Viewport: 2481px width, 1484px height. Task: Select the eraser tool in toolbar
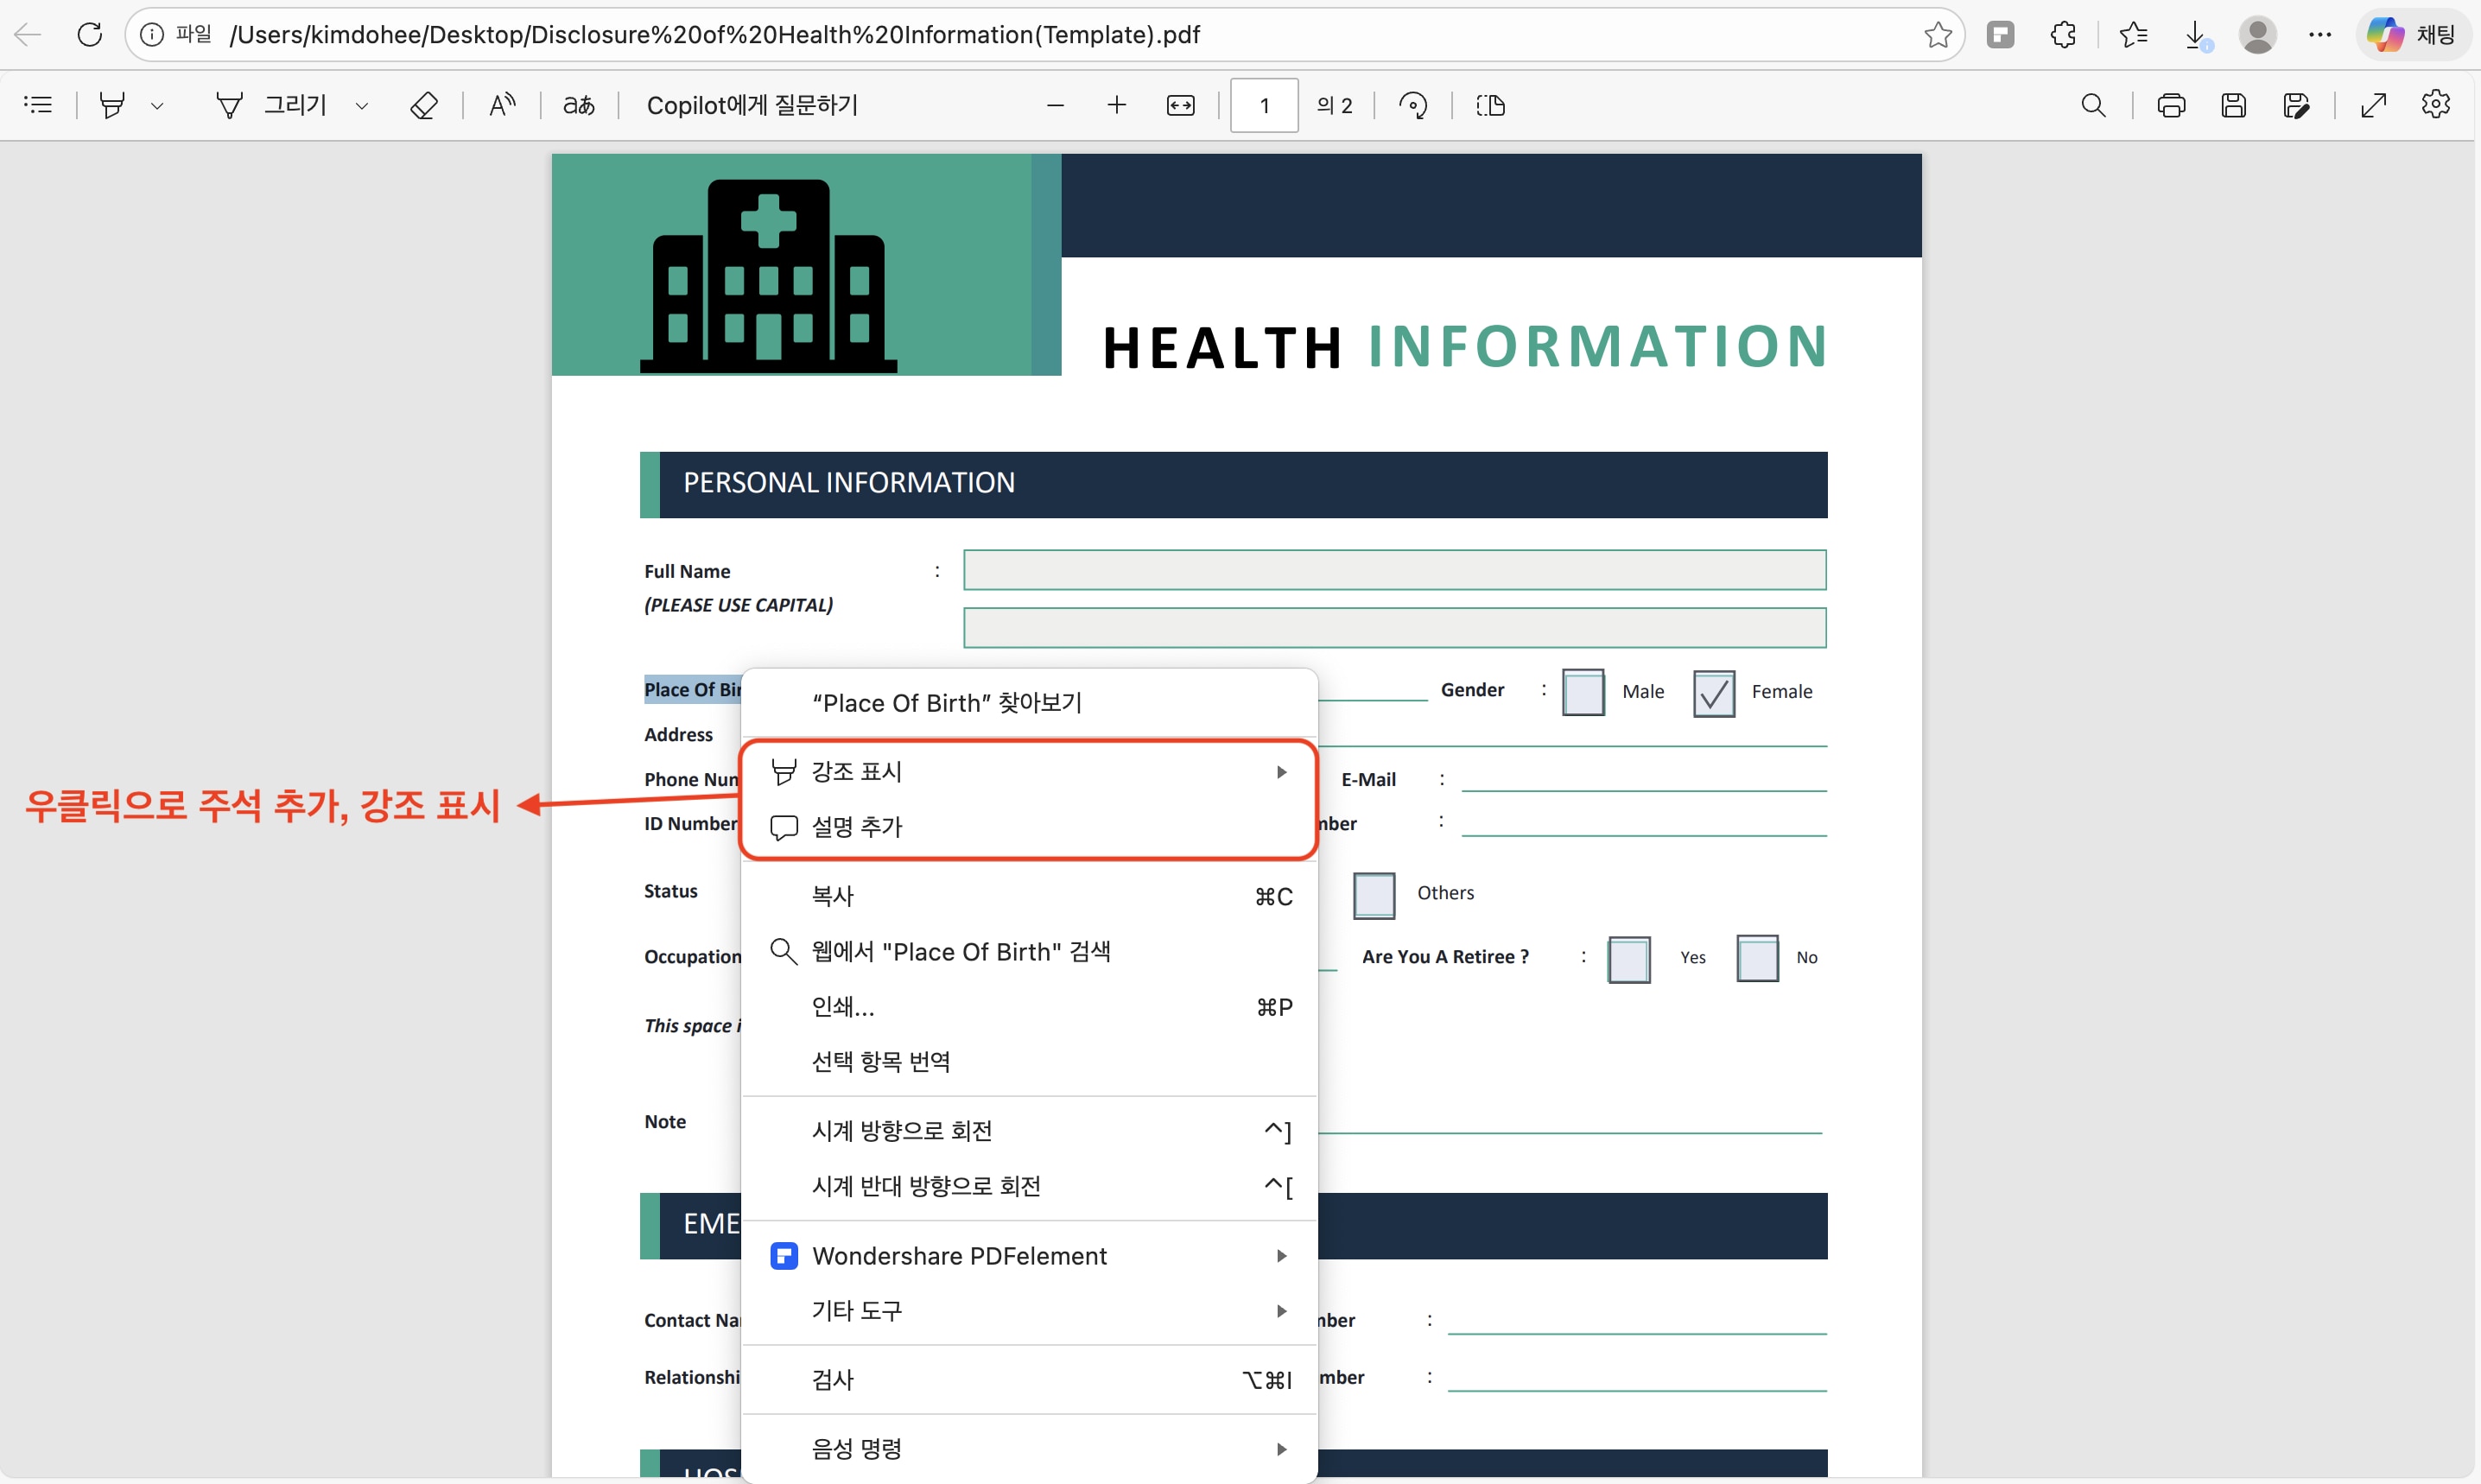pos(424,105)
